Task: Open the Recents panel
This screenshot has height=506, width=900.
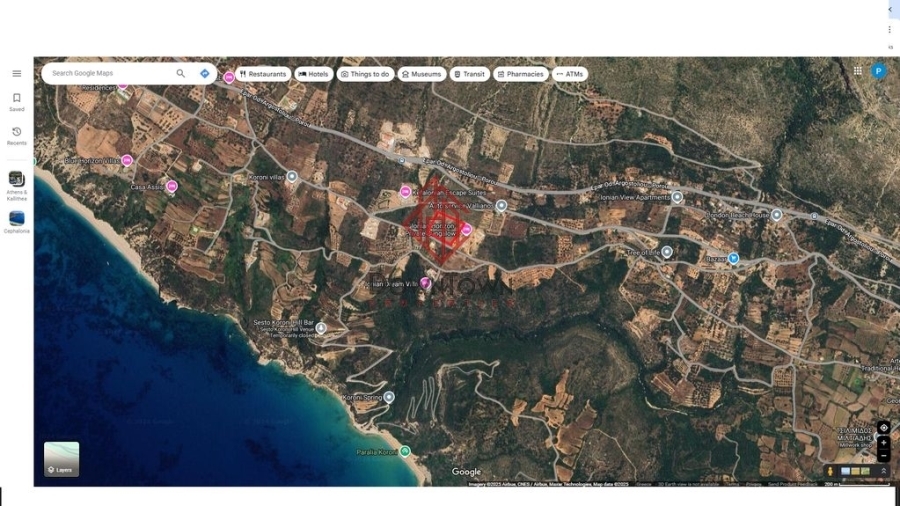Action: [16, 135]
